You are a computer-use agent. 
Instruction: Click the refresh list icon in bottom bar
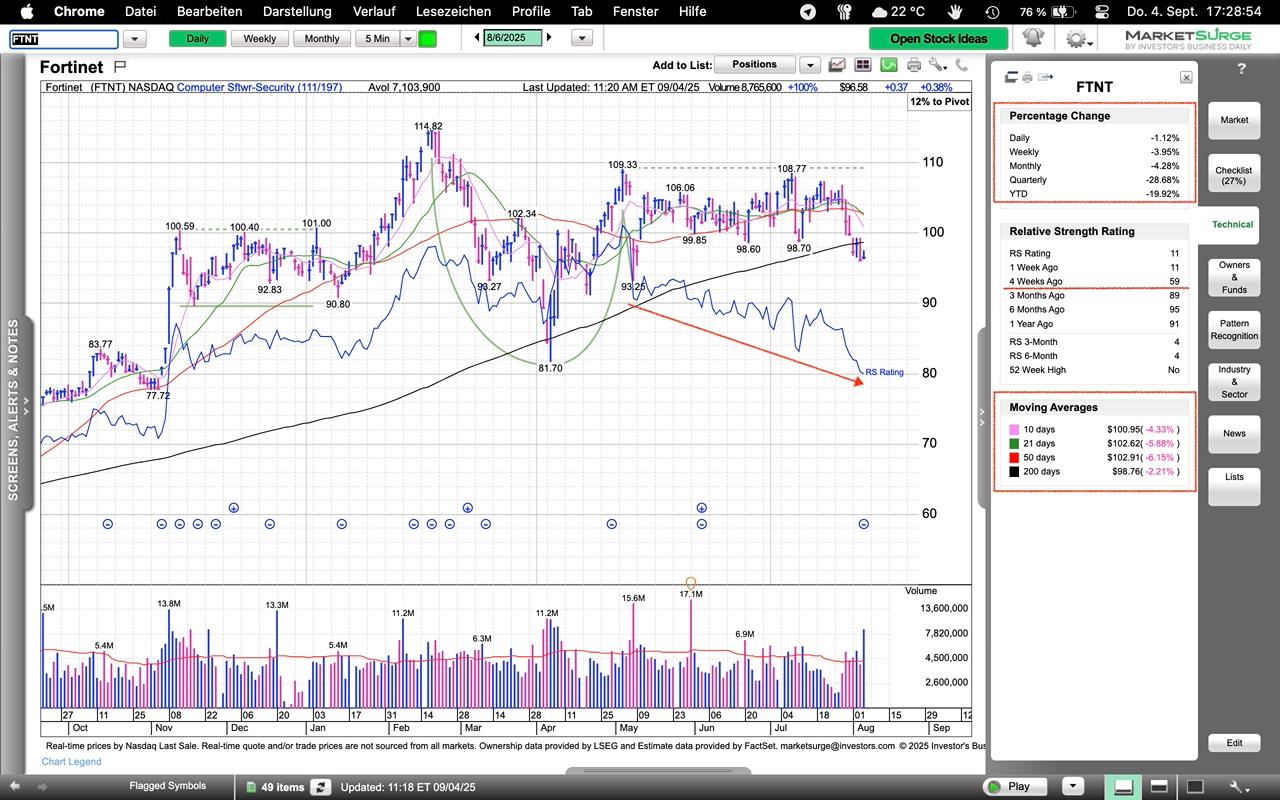(320, 787)
